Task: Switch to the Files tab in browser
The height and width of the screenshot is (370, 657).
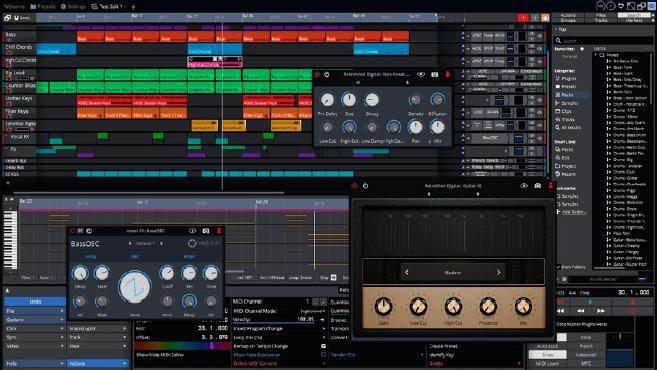Action: [601, 15]
